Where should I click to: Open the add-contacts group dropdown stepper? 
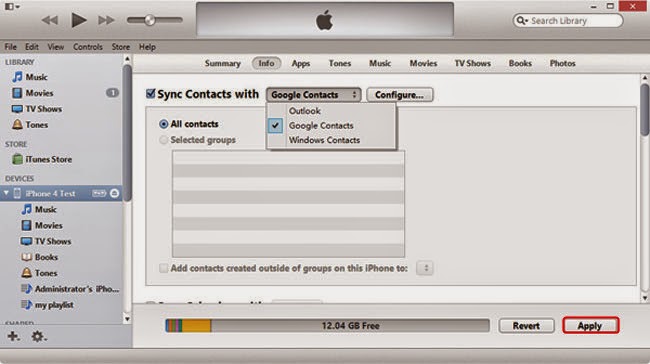425,268
